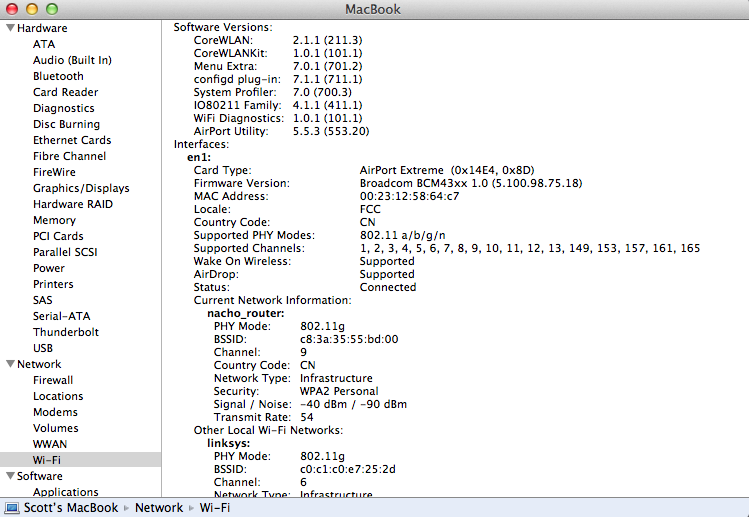749x517 pixels.
Task: Click the CoreWLAN version 2.1.1 value
Action: click(x=328, y=40)
